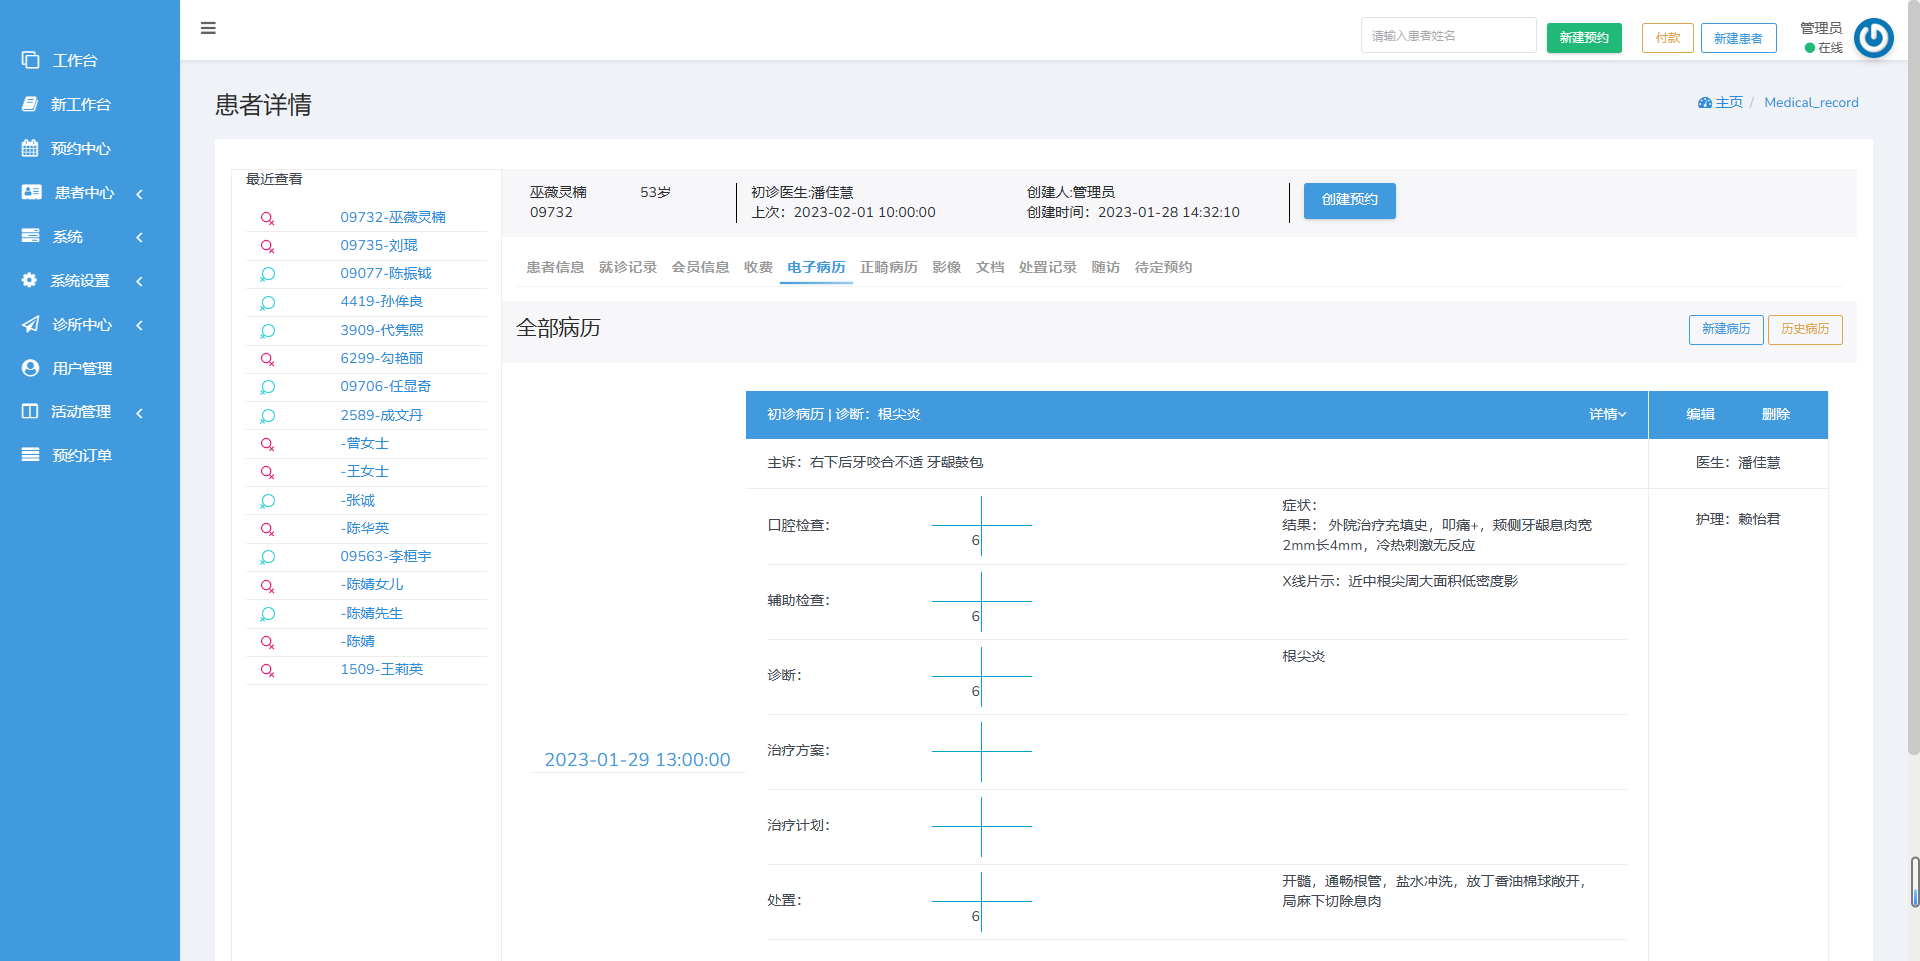Click the 系统 server icon
The height and width of the screenshot is (961, 1920).
tap(31, 236)
